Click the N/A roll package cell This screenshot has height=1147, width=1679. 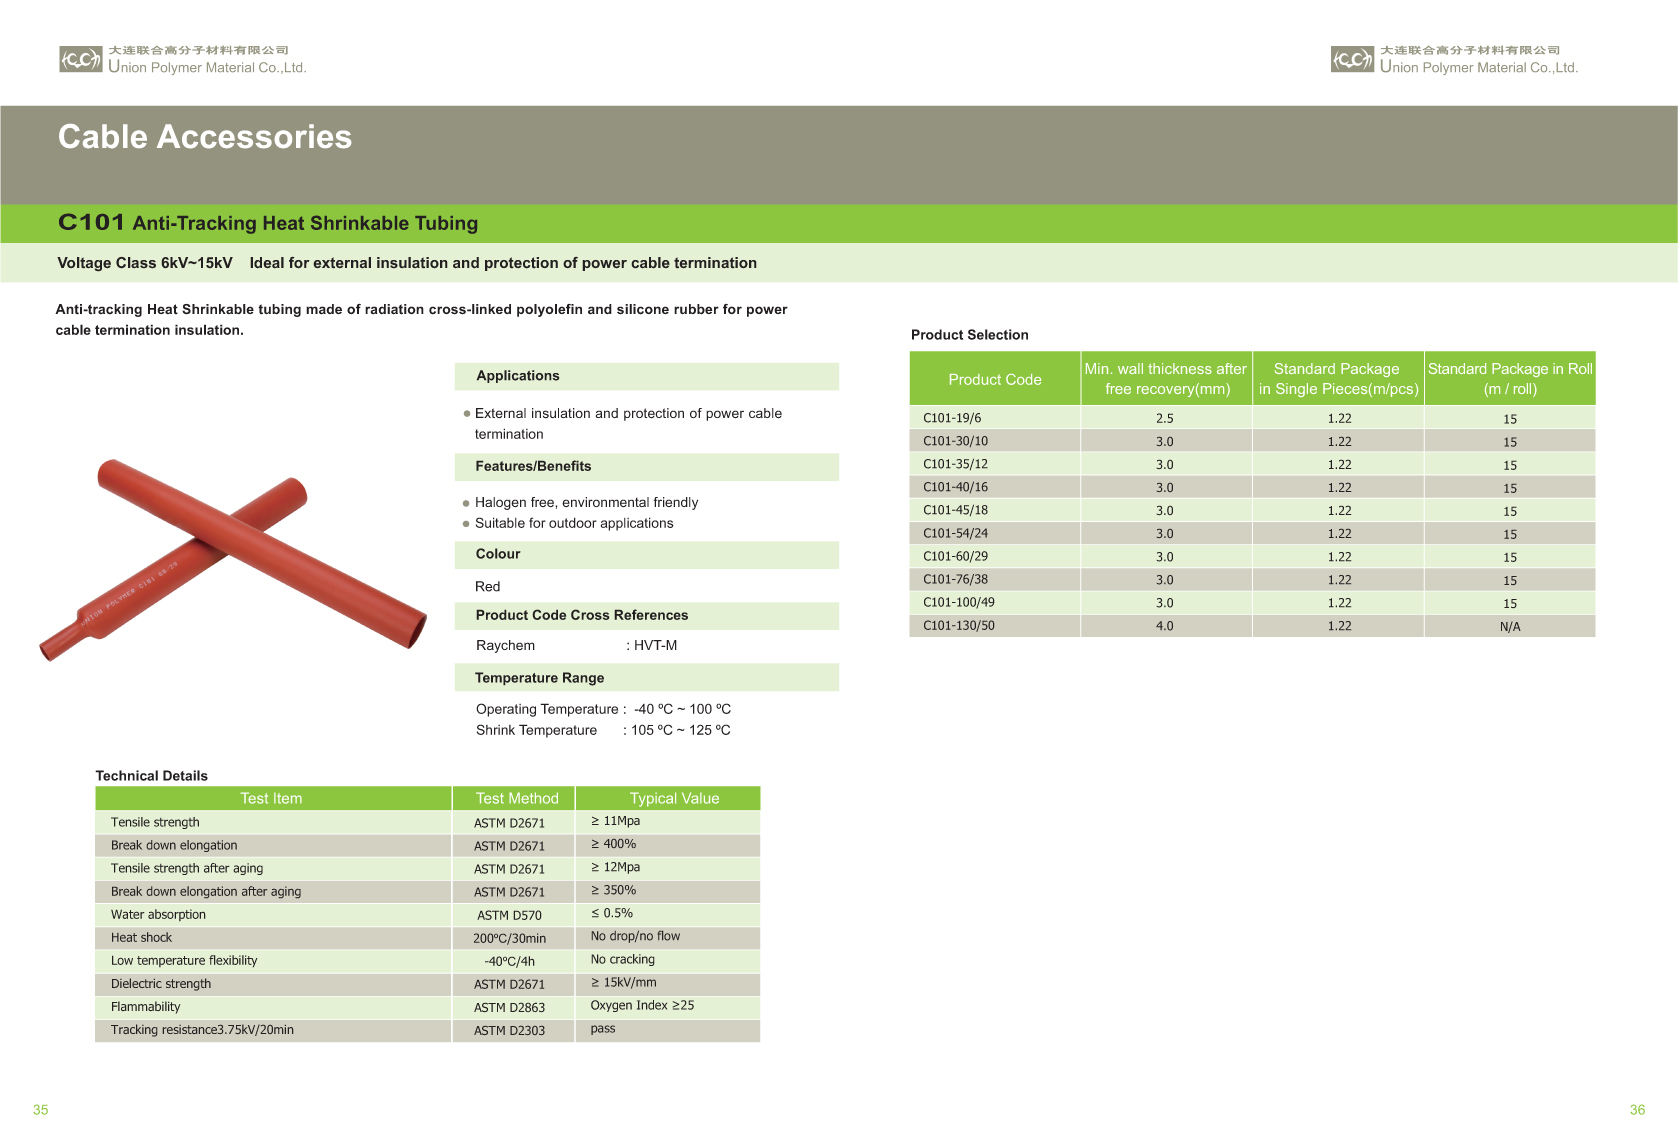pos(1509,627)
